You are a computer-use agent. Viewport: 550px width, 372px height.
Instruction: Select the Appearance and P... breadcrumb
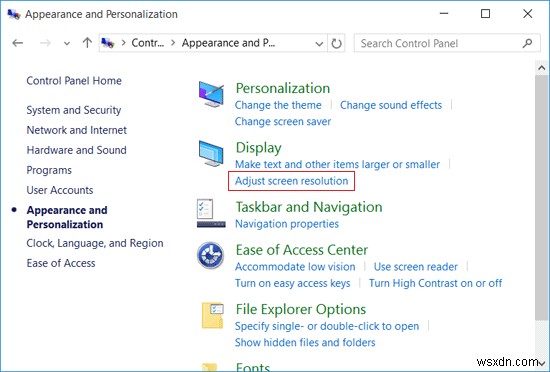click(x=228, y=43)
